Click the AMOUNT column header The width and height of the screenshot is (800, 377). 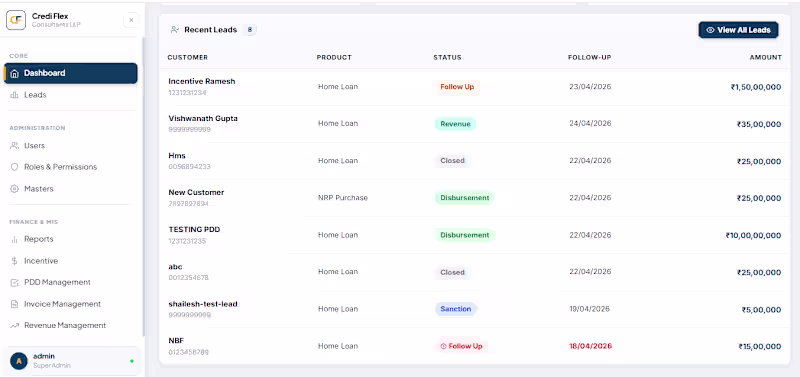(765, 57)
